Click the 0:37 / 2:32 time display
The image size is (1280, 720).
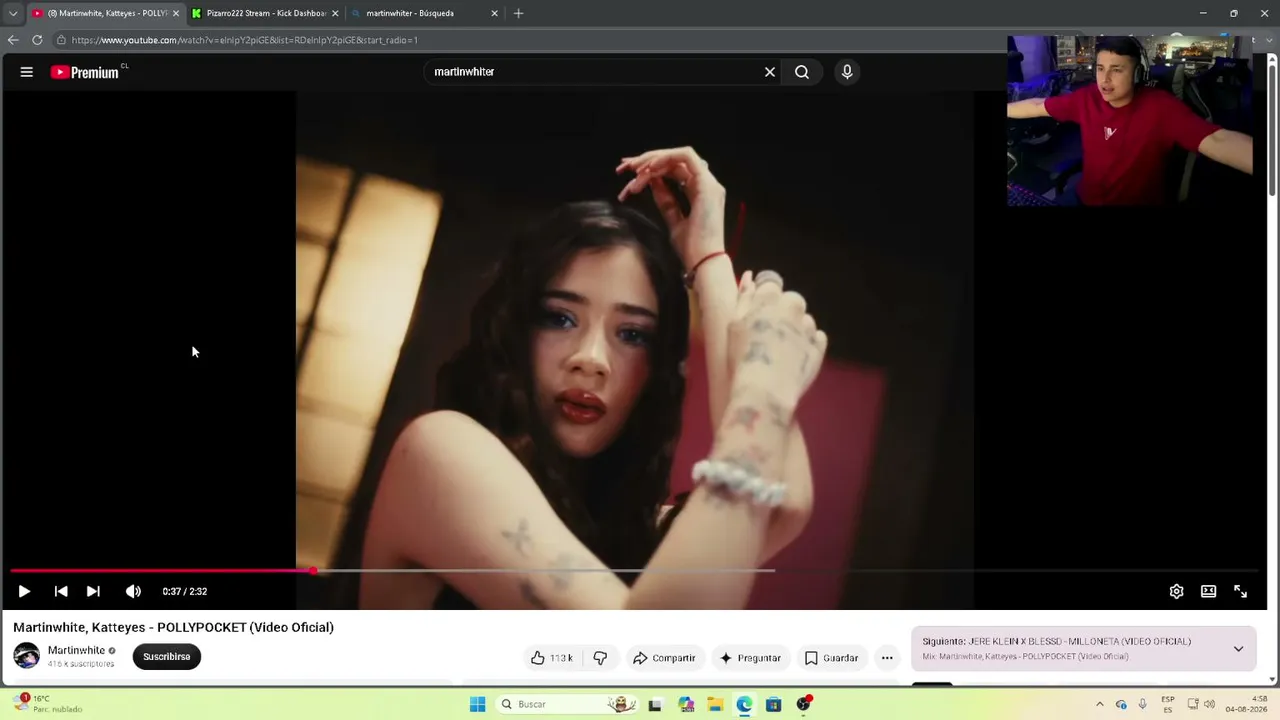click(x=185, y=591)
